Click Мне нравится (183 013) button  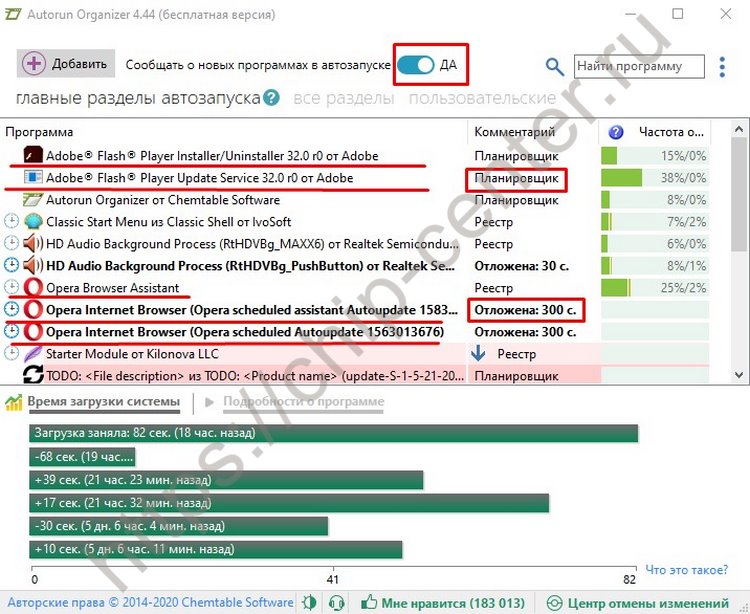pos(442,603)
